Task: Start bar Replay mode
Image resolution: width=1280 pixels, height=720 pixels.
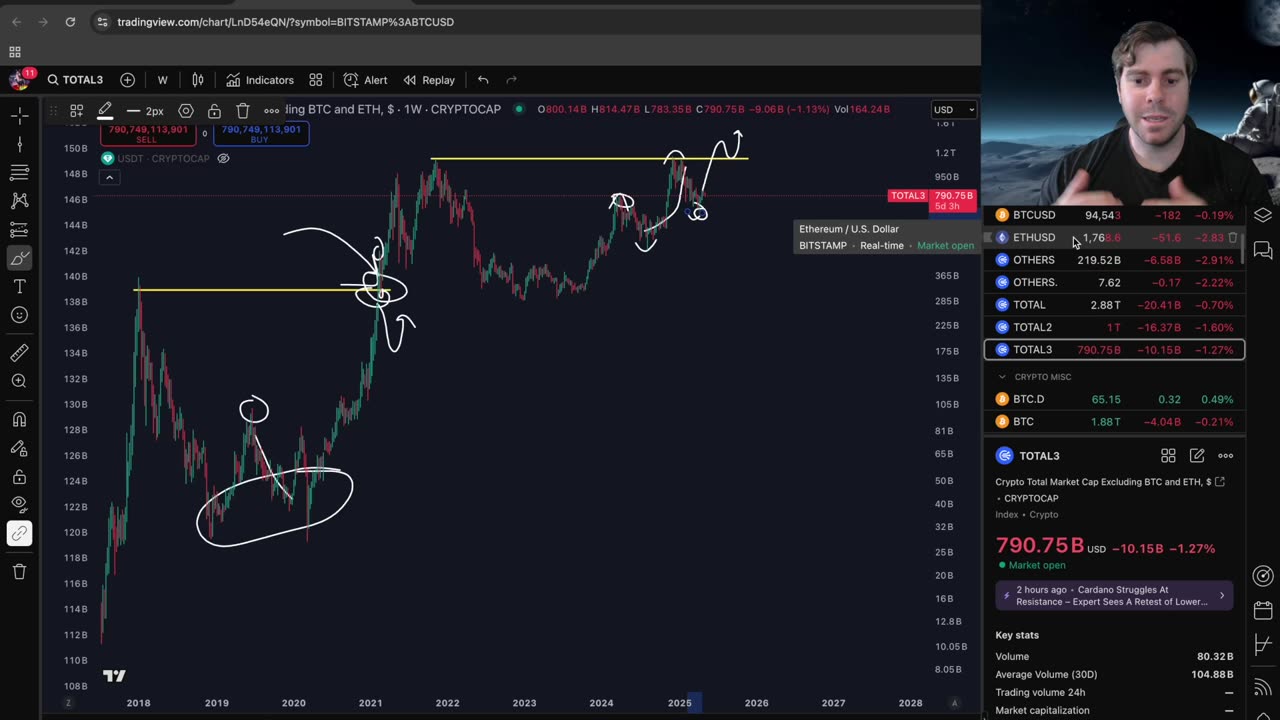Action: [x=429, y=80]
